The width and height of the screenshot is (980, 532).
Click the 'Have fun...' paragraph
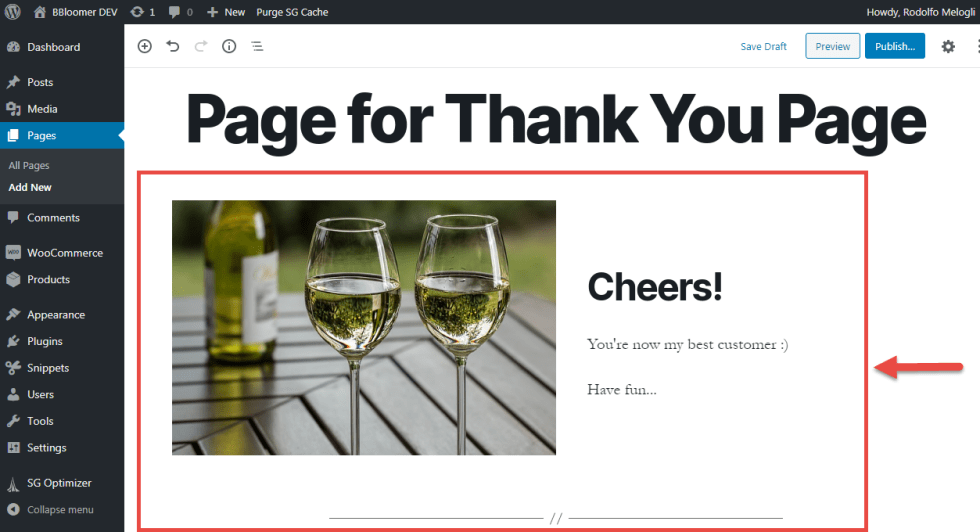[622, 389]
